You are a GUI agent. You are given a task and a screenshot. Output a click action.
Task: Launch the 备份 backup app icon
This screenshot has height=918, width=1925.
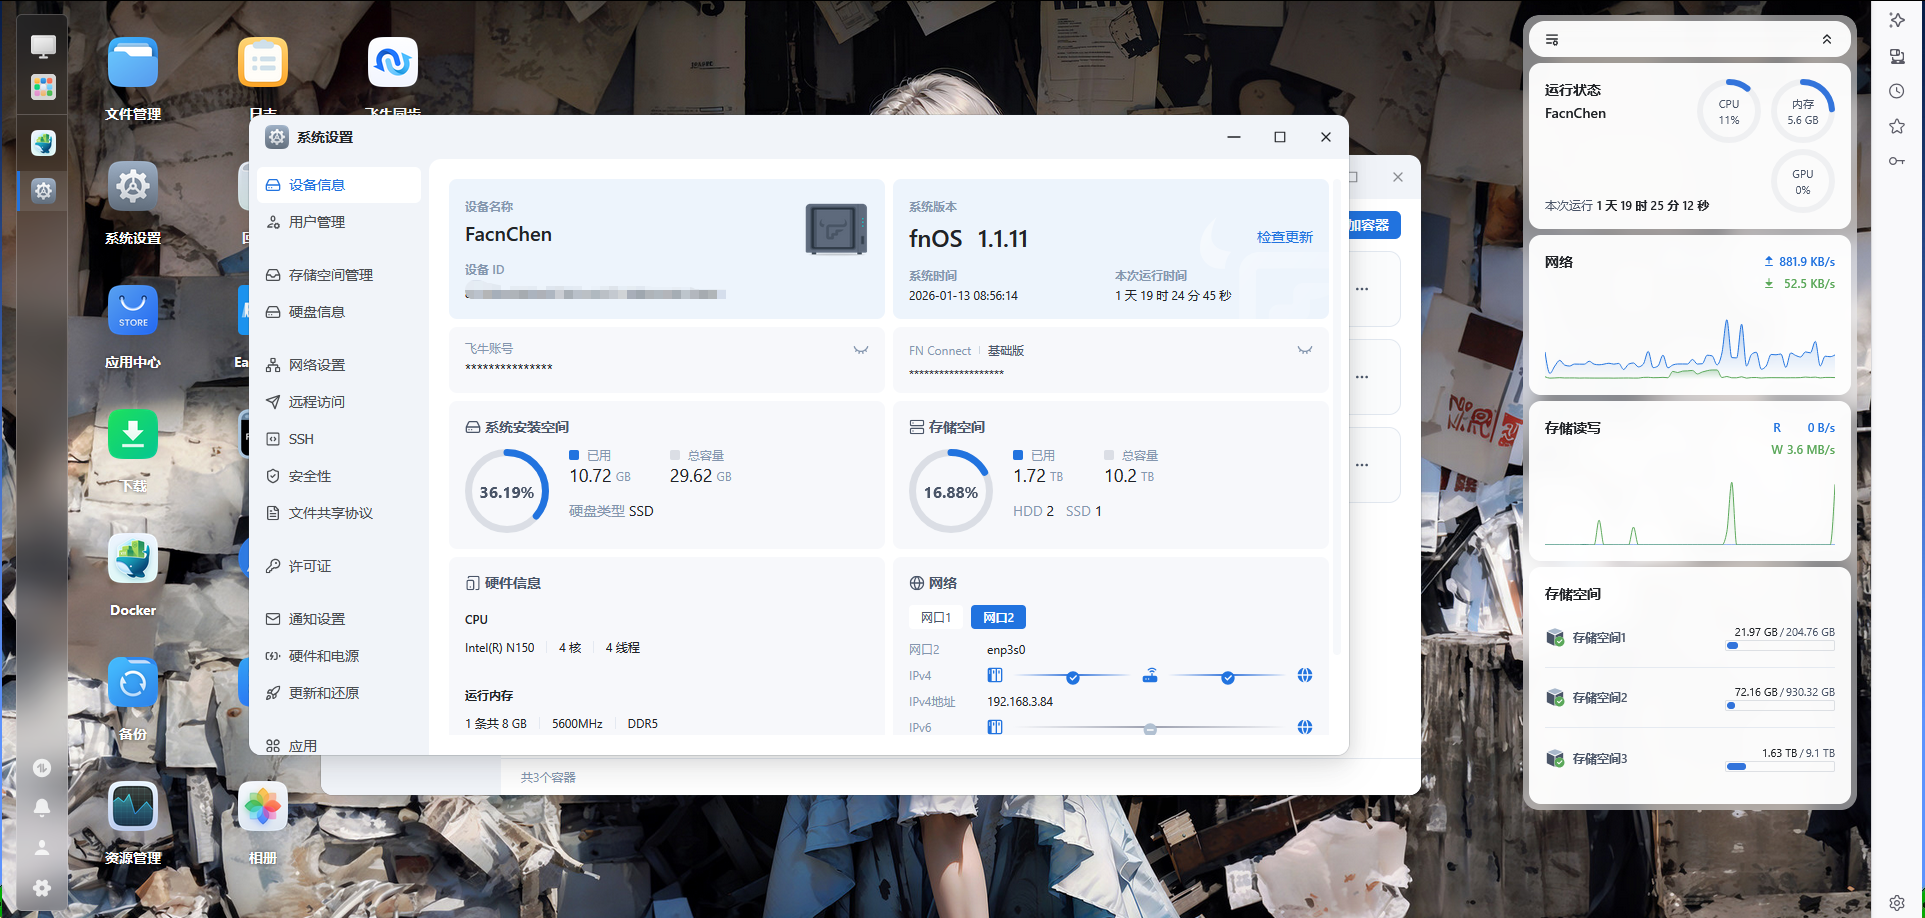click(133, 683)
